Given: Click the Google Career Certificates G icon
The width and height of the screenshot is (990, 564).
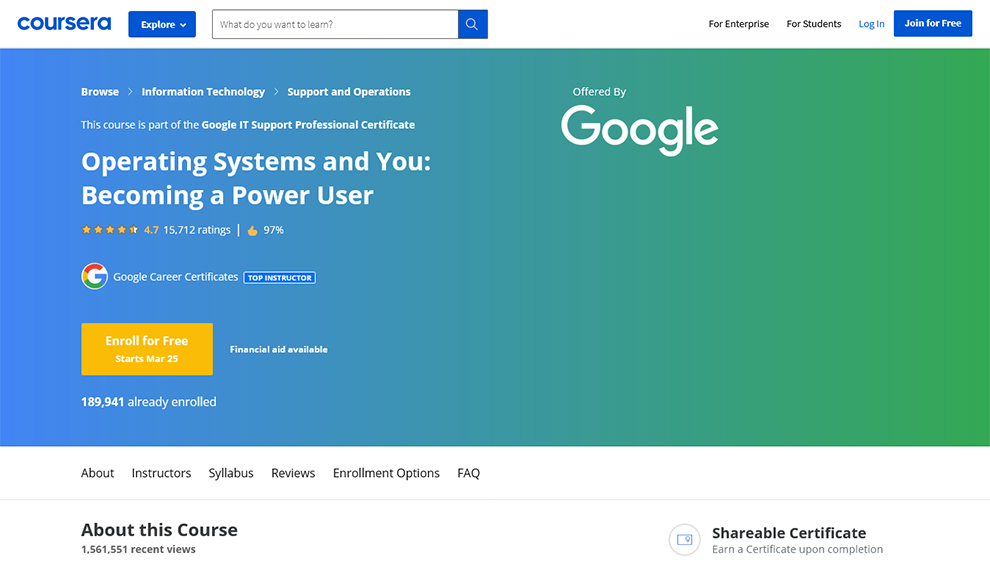Looking at the screenshot, I should tap(94, 277).
